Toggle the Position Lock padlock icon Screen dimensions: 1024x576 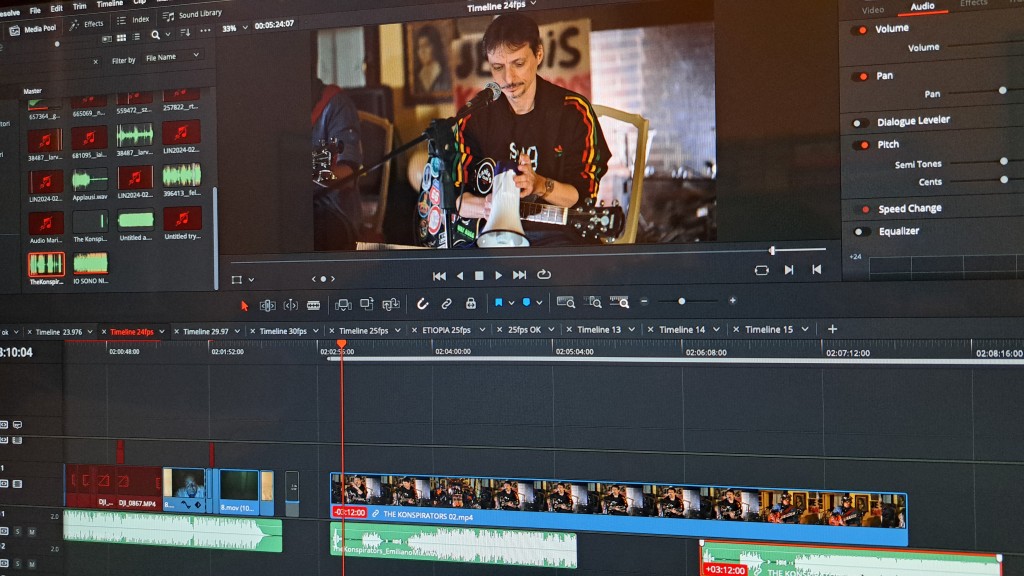tap(470, 303)
